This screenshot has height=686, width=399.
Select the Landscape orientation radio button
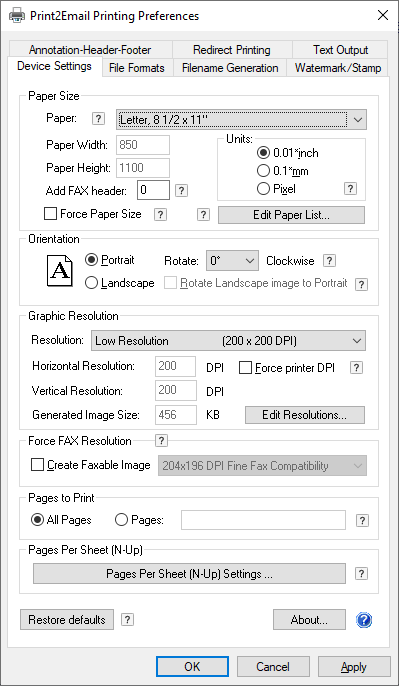pyautogui.click(x=91, y=283)
